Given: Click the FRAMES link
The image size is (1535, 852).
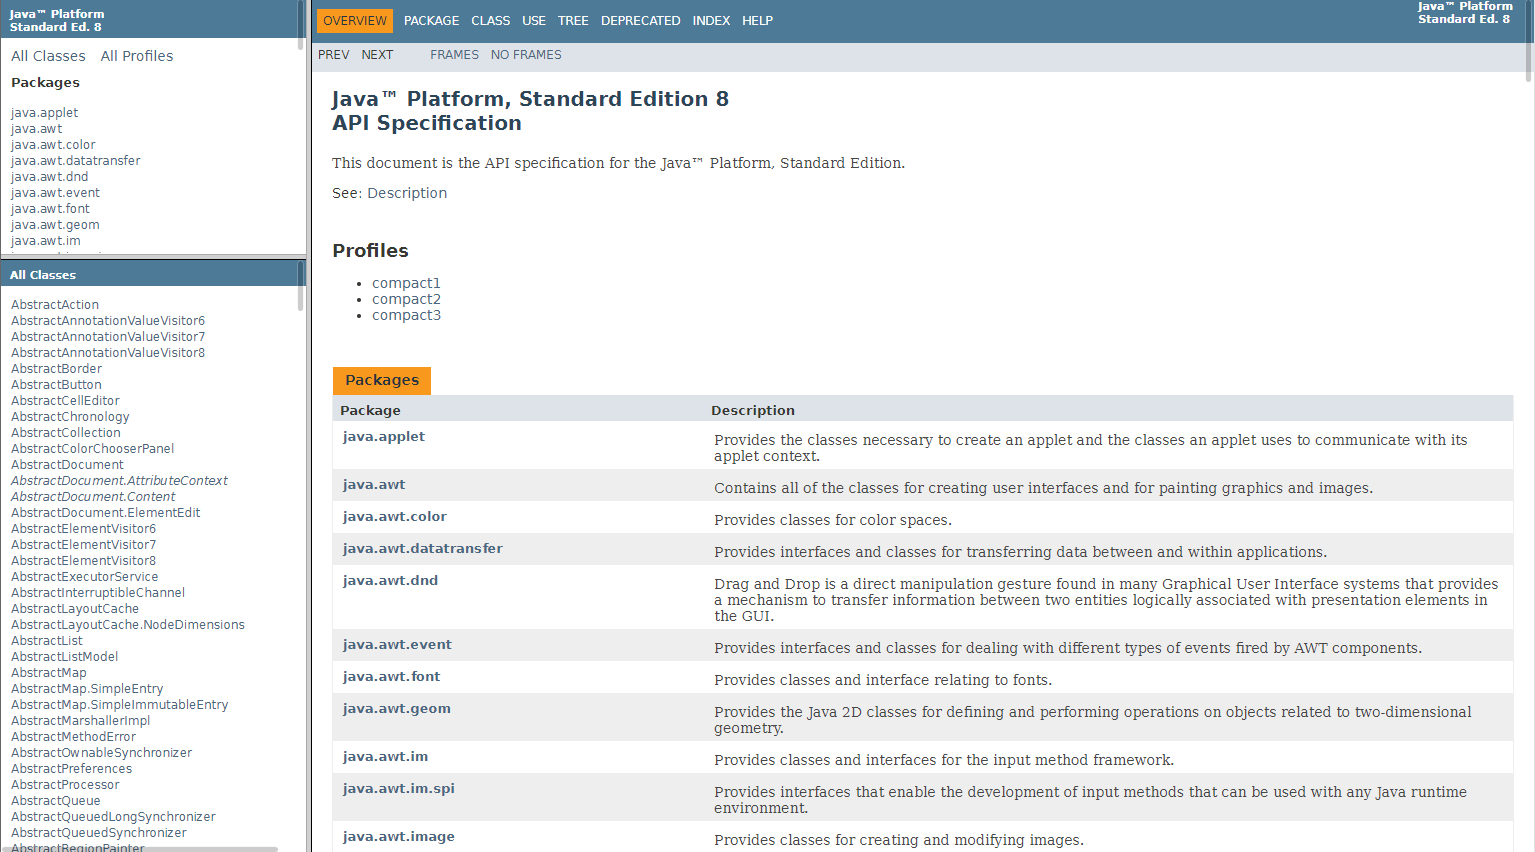Looking at the screenshot, I should [454, 55].
